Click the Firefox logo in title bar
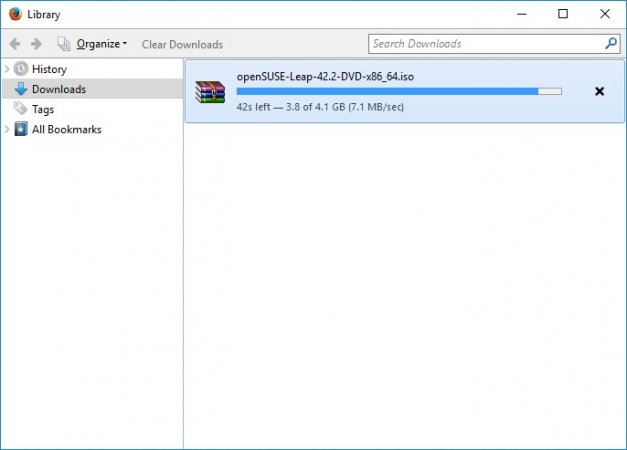This screenshot has width=627, height=450. [15, 14]
